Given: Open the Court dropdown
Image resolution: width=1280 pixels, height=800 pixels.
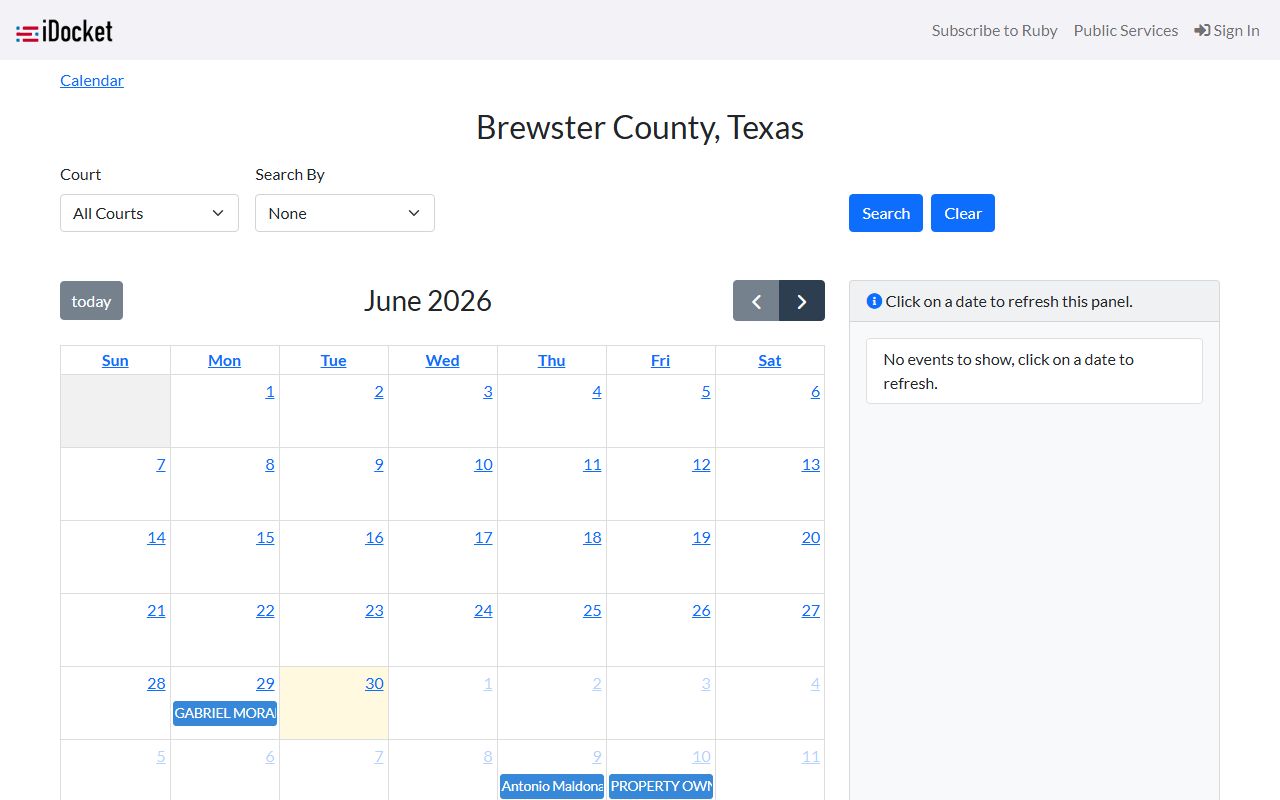Looking at the screenshot, I should coord(149,213).
